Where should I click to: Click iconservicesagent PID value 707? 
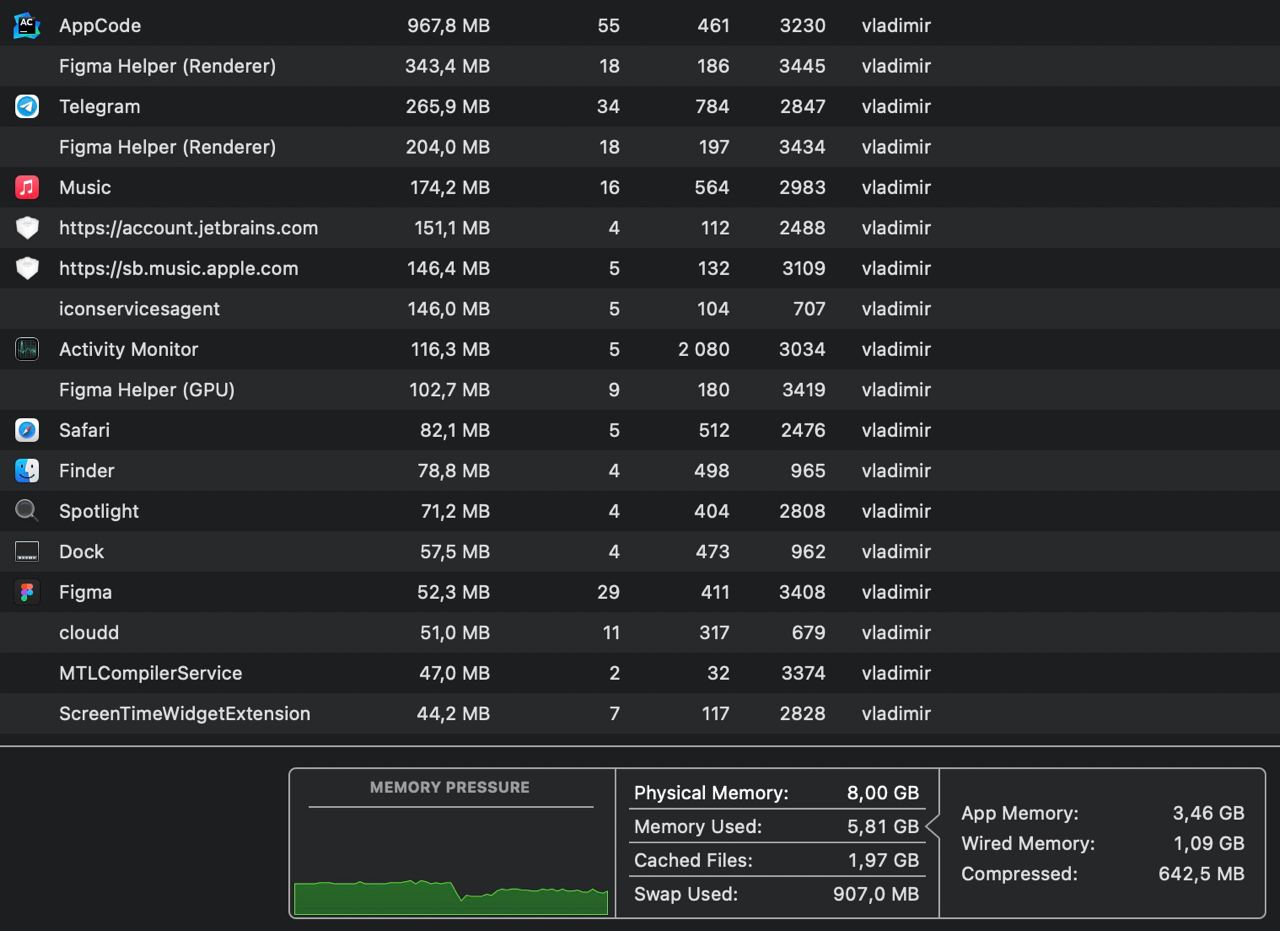[x=808, y=309]
